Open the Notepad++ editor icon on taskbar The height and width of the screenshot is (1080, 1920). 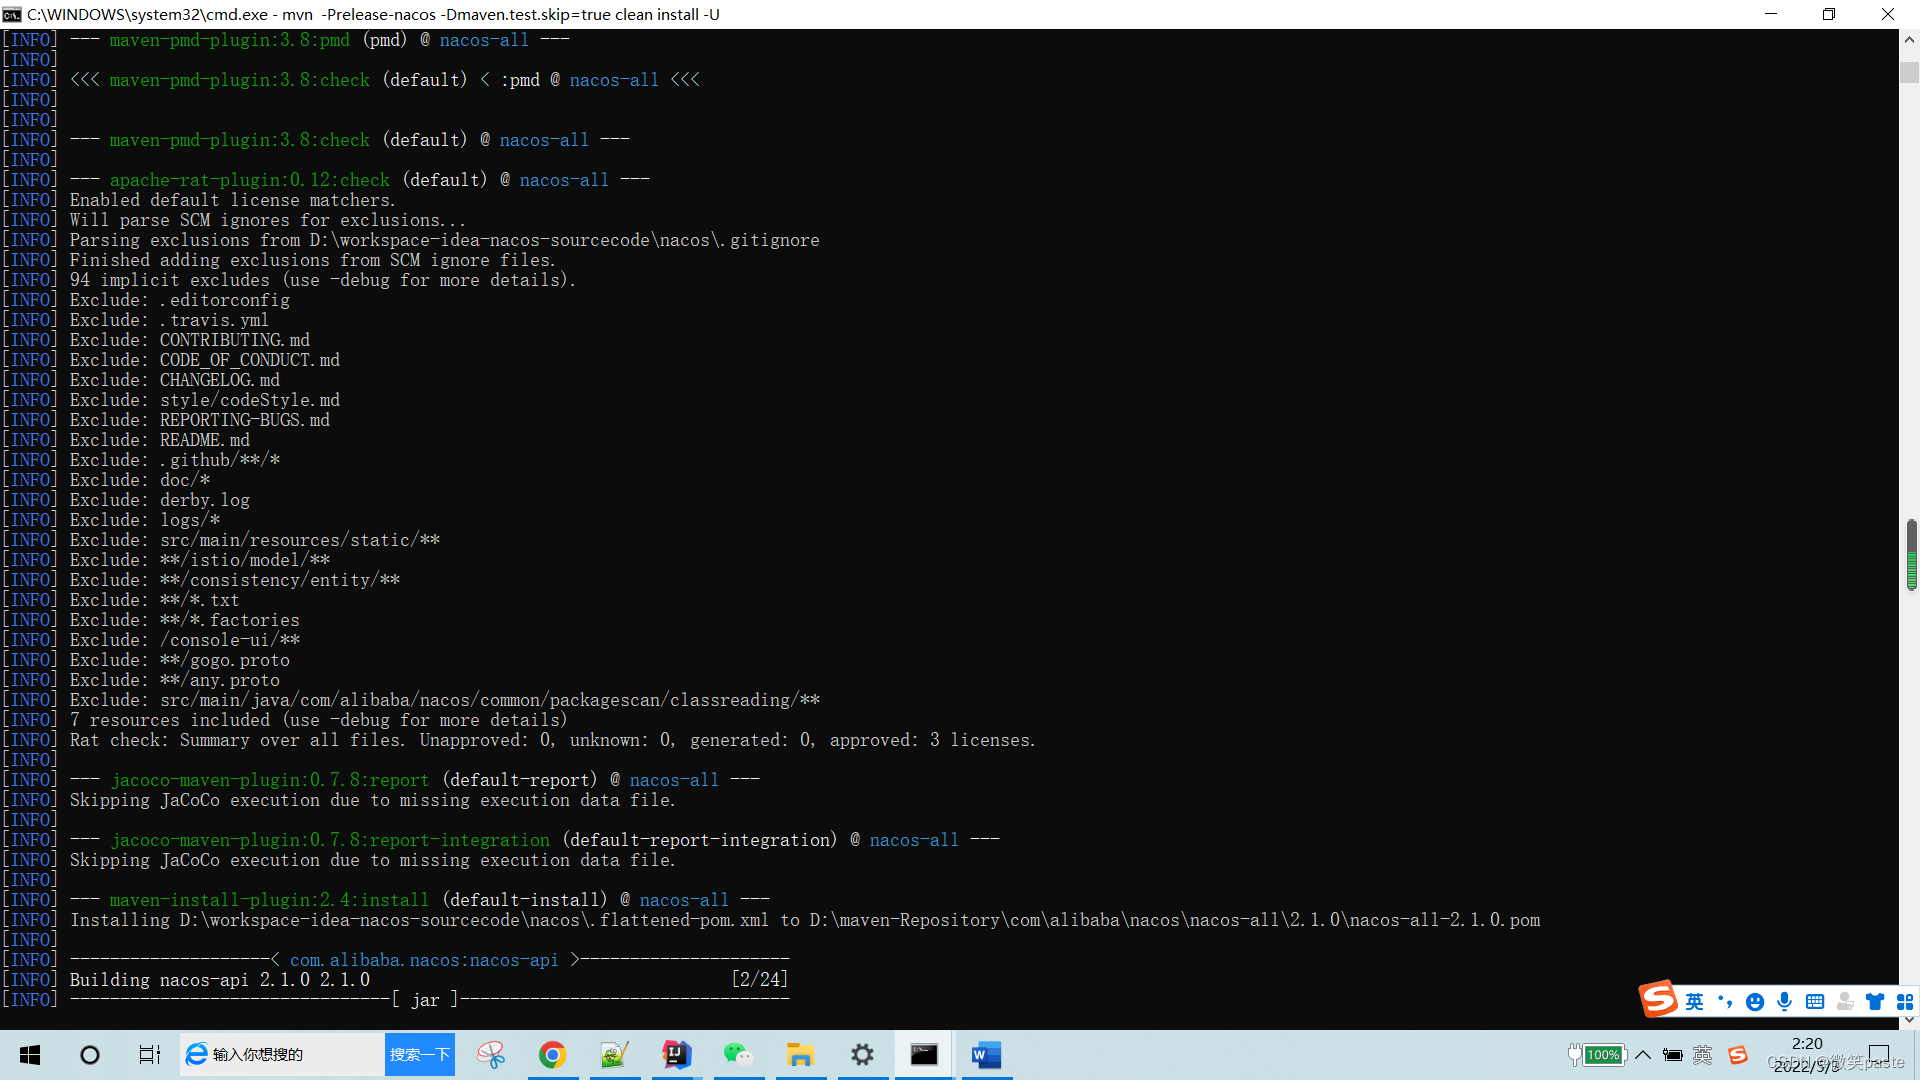[614, 1055]
